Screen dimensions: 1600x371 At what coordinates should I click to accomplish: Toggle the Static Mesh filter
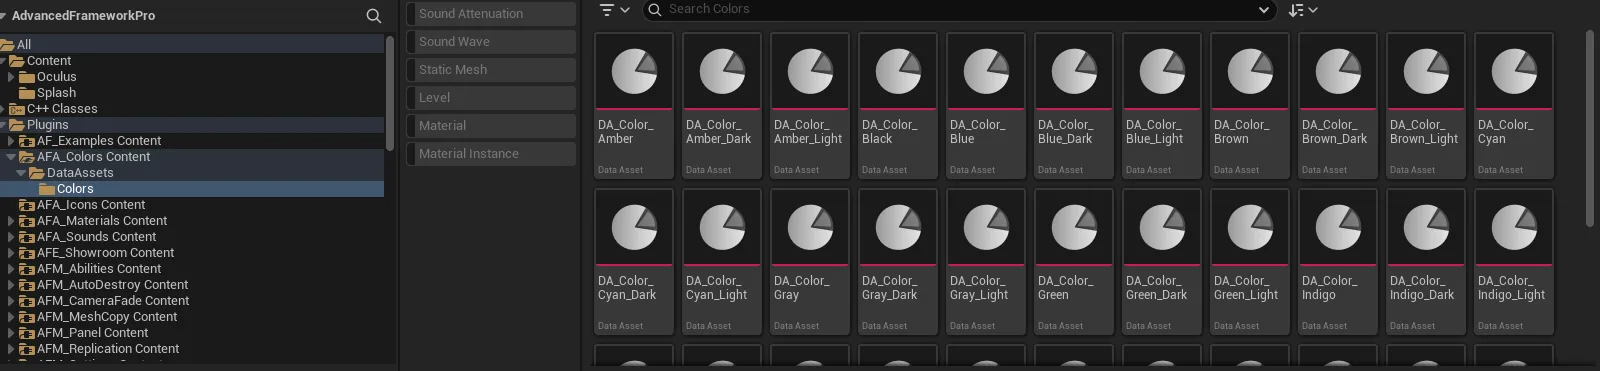point(490,70)
